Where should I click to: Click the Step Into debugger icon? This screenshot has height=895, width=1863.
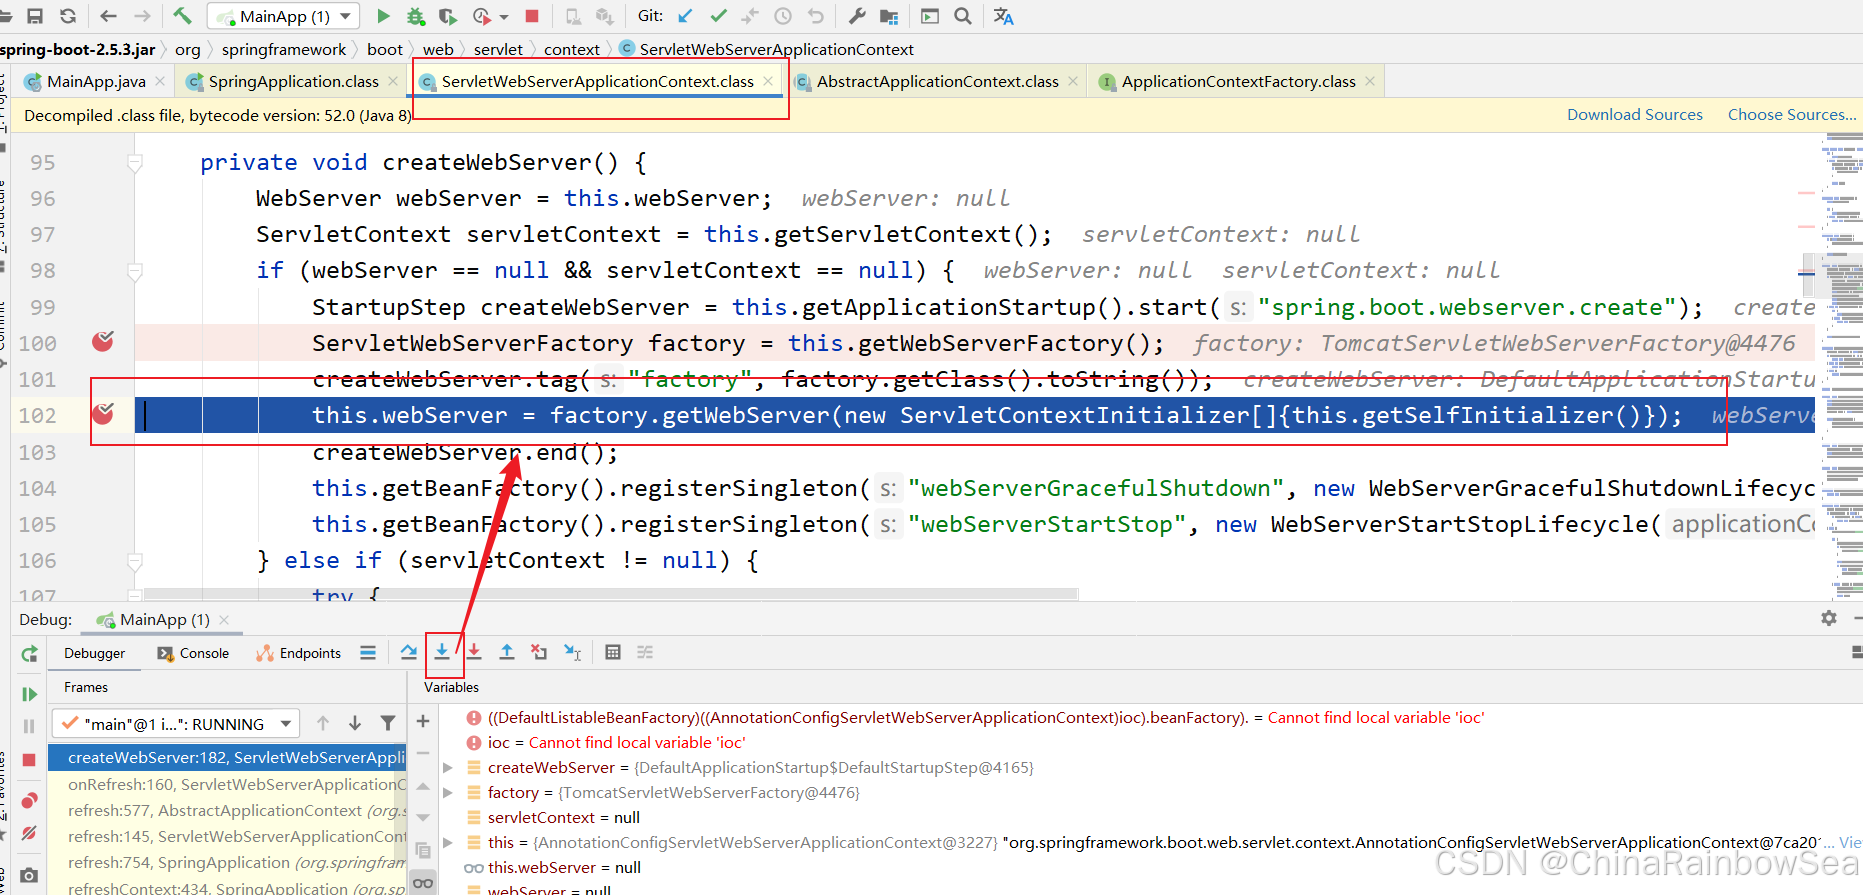(441, 652)
